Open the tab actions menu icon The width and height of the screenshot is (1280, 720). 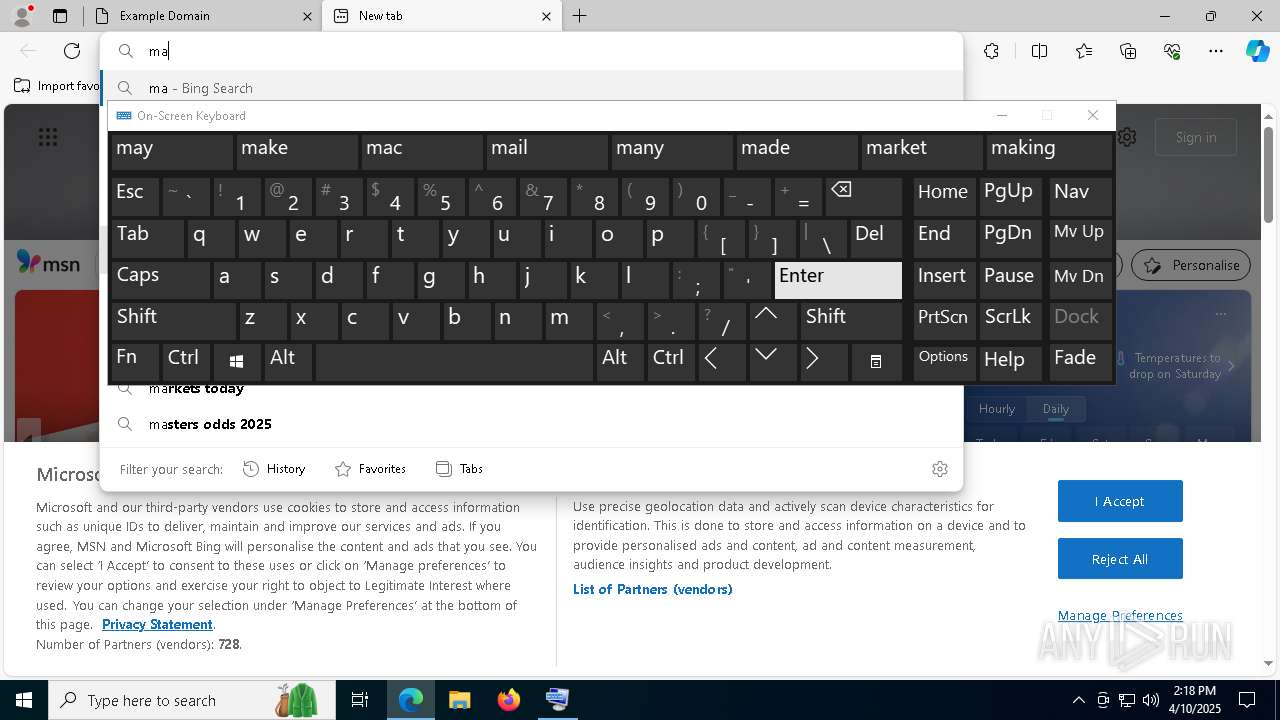pos(60,16)
